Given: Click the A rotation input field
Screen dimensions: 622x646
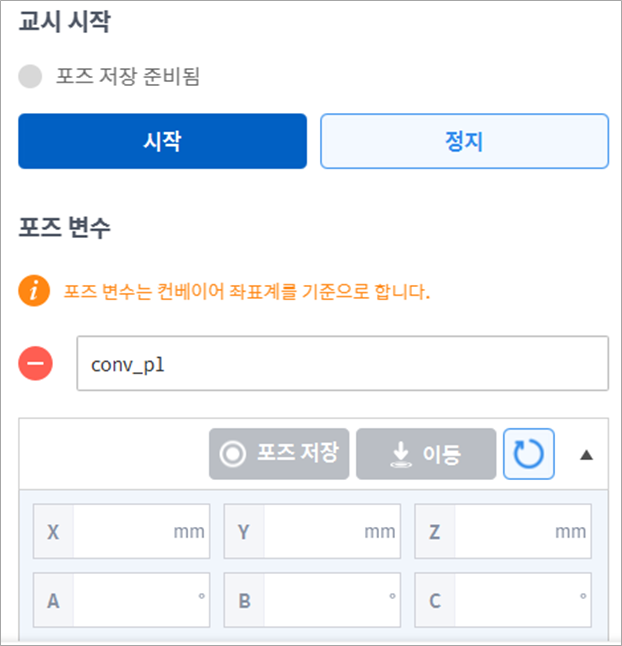Looking at the screenshot, I should click(x=130, y=600).
